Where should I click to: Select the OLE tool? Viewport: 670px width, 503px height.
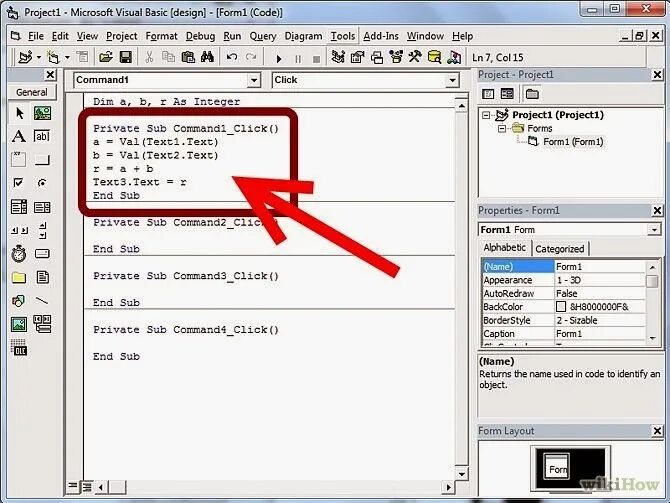(18, 347)
